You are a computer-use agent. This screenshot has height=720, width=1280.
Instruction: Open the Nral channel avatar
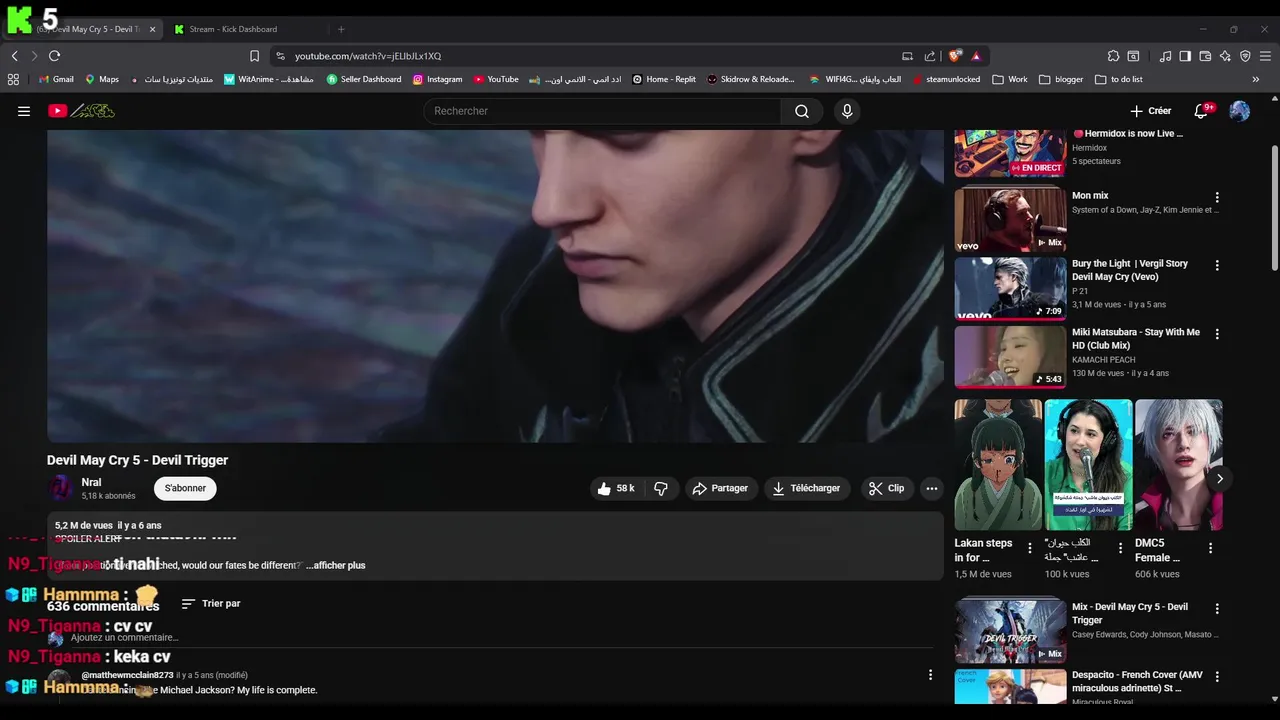click(x=61, y=488)
